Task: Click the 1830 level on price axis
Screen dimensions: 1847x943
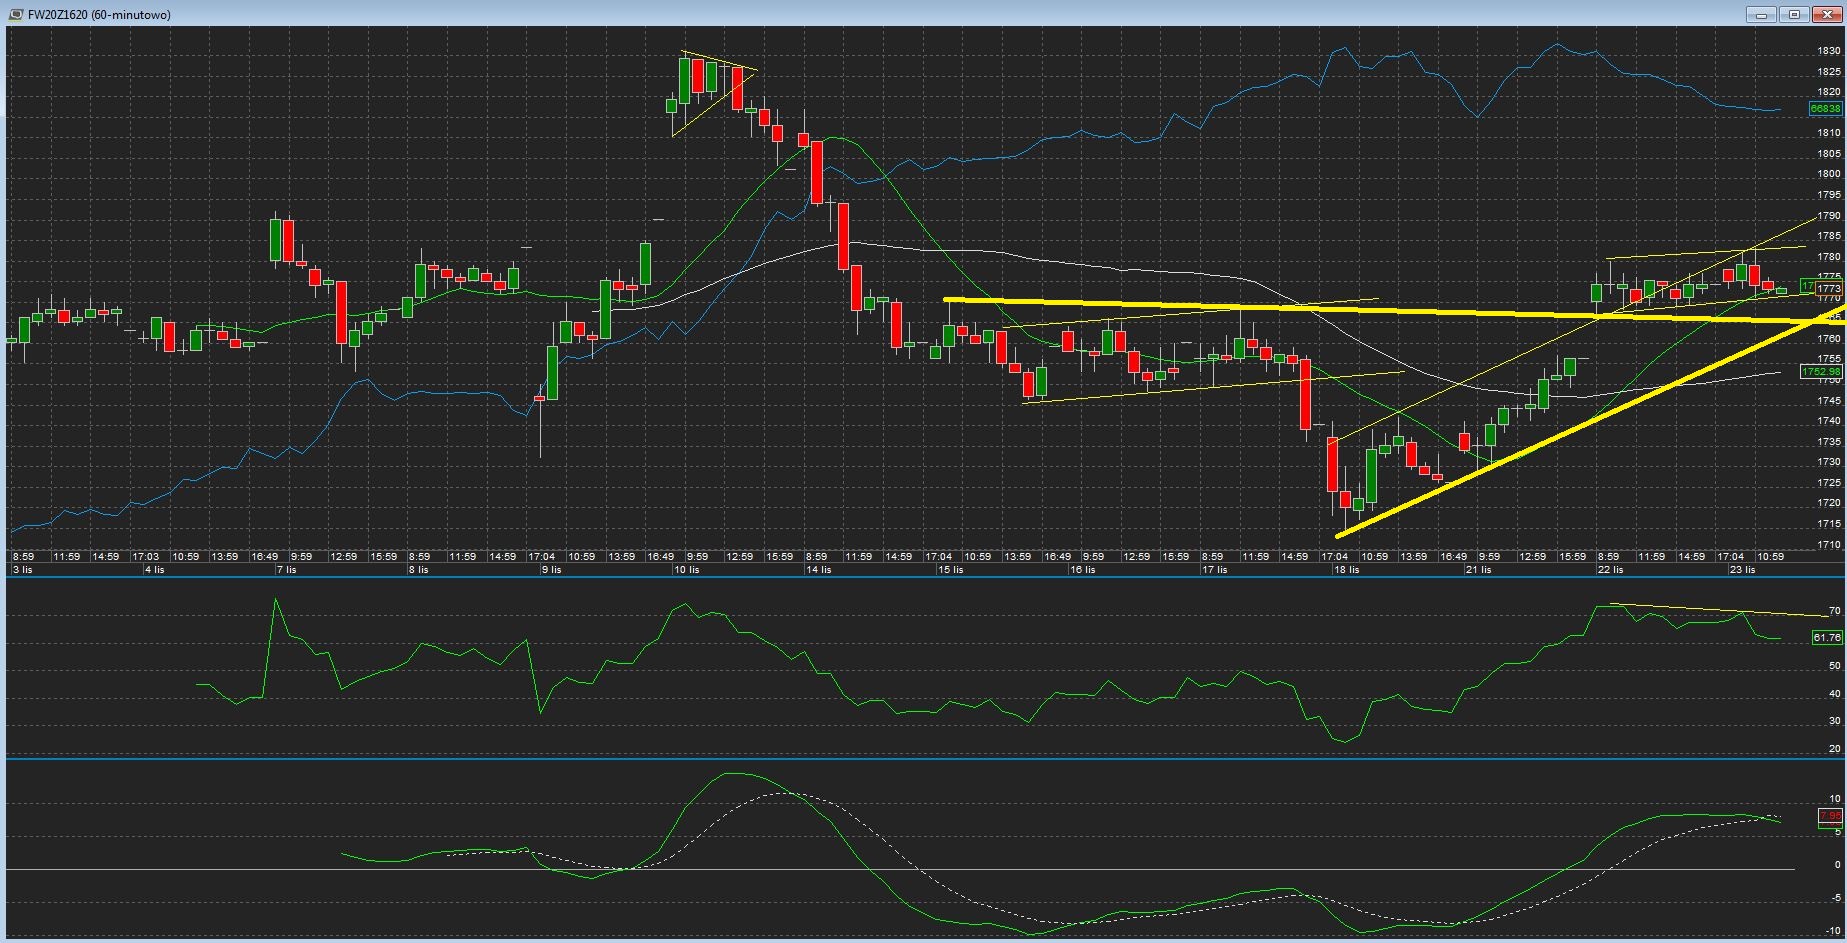Action: (1828, 51)
